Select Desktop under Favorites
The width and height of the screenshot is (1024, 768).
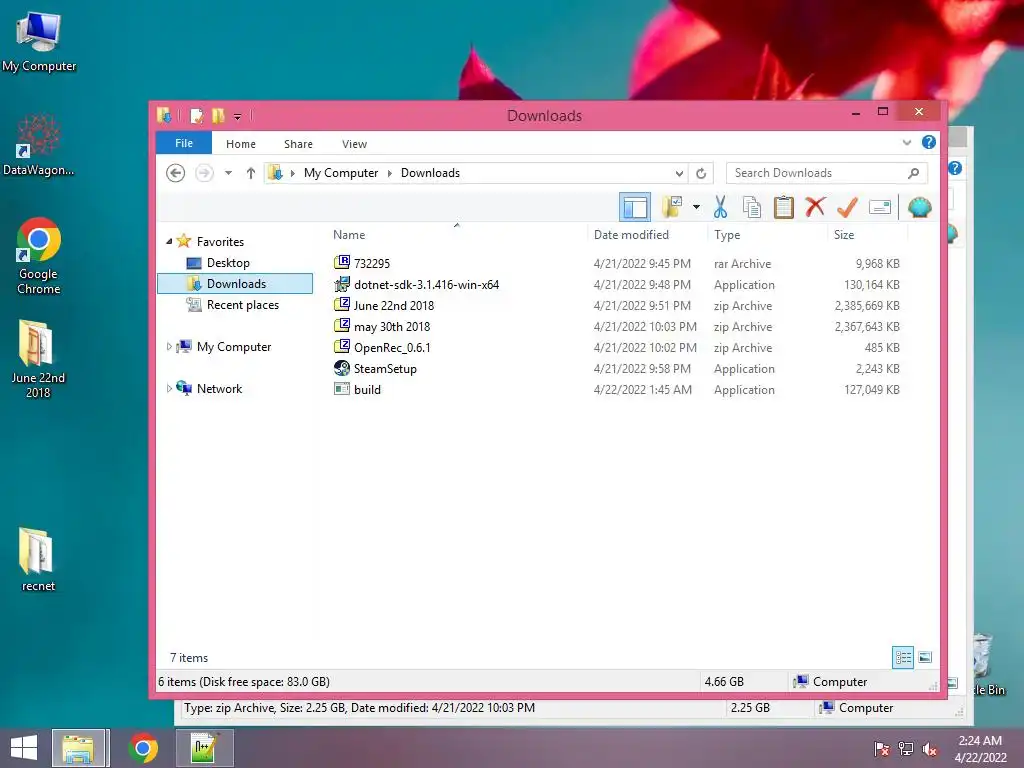[x=228, y=263]
